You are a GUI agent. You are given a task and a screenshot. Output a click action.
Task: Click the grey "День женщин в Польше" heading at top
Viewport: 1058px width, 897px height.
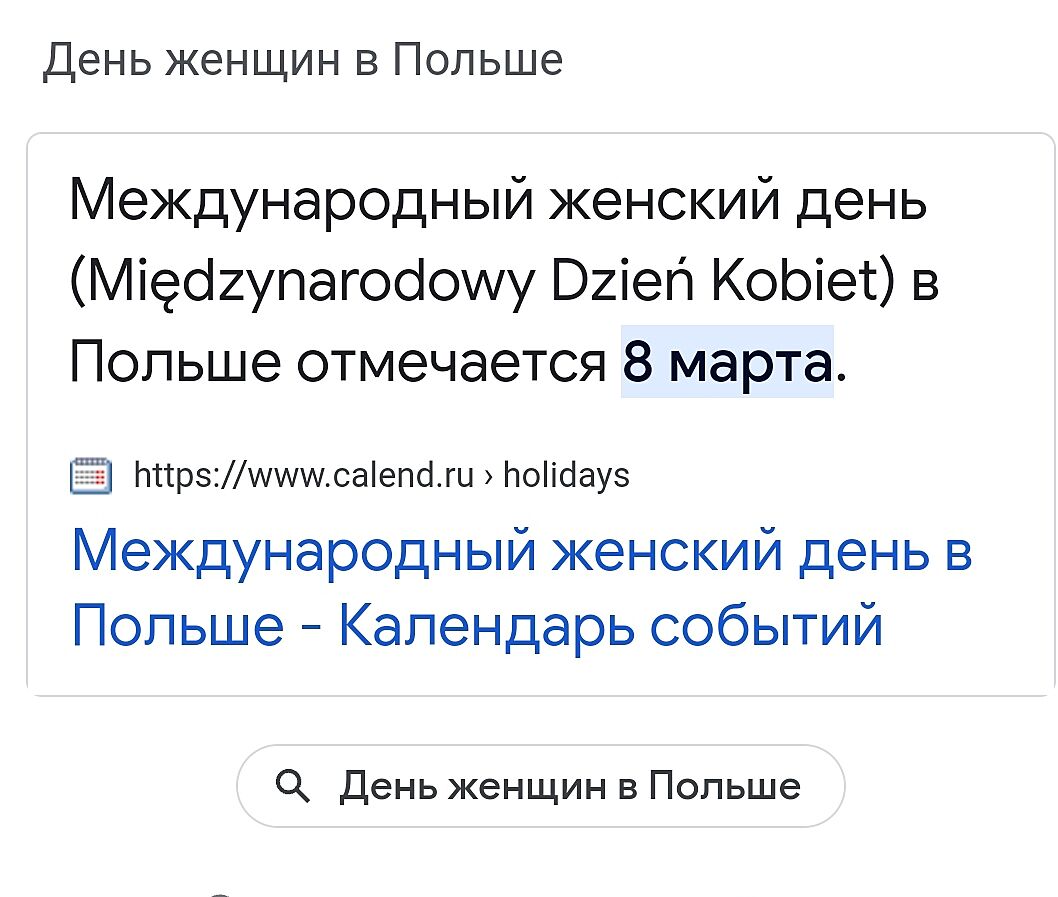click(302, 61)
